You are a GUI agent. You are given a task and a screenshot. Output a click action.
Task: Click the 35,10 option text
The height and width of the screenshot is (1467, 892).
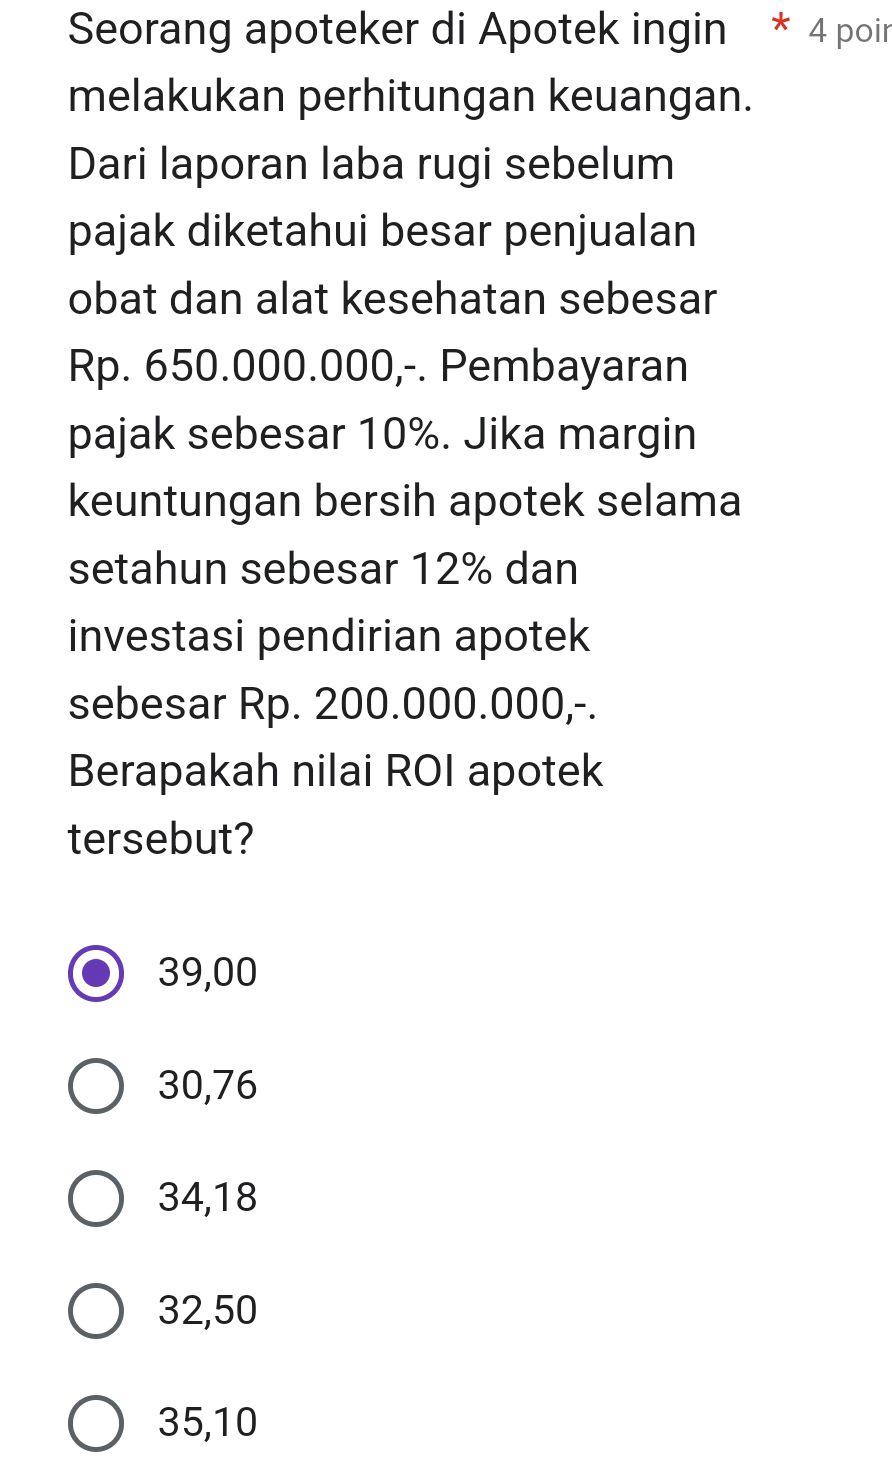click(207, 1421)
